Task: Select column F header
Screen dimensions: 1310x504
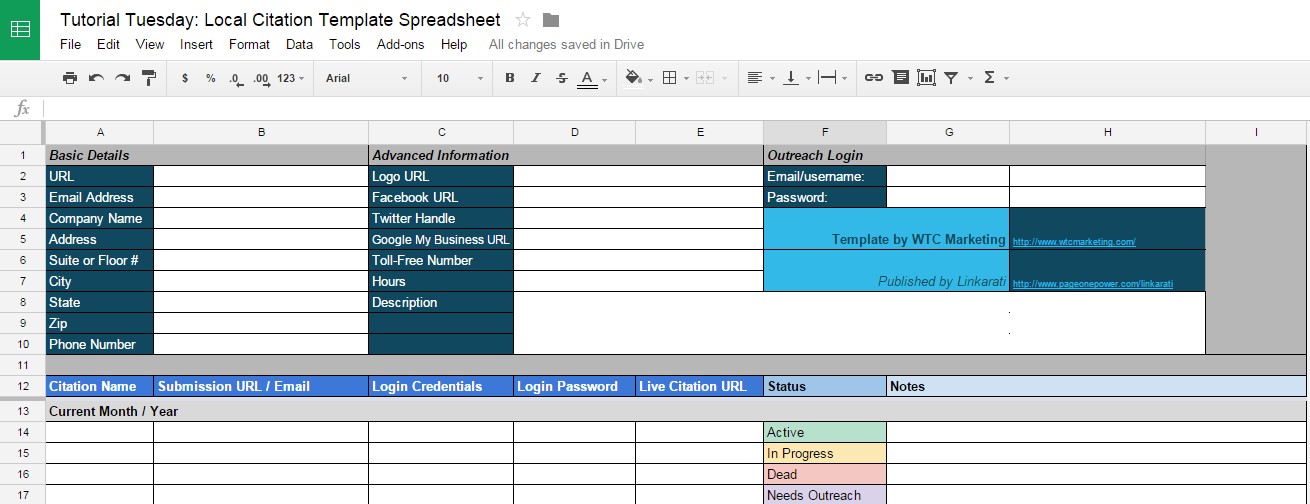Action: tap(825, 132)
